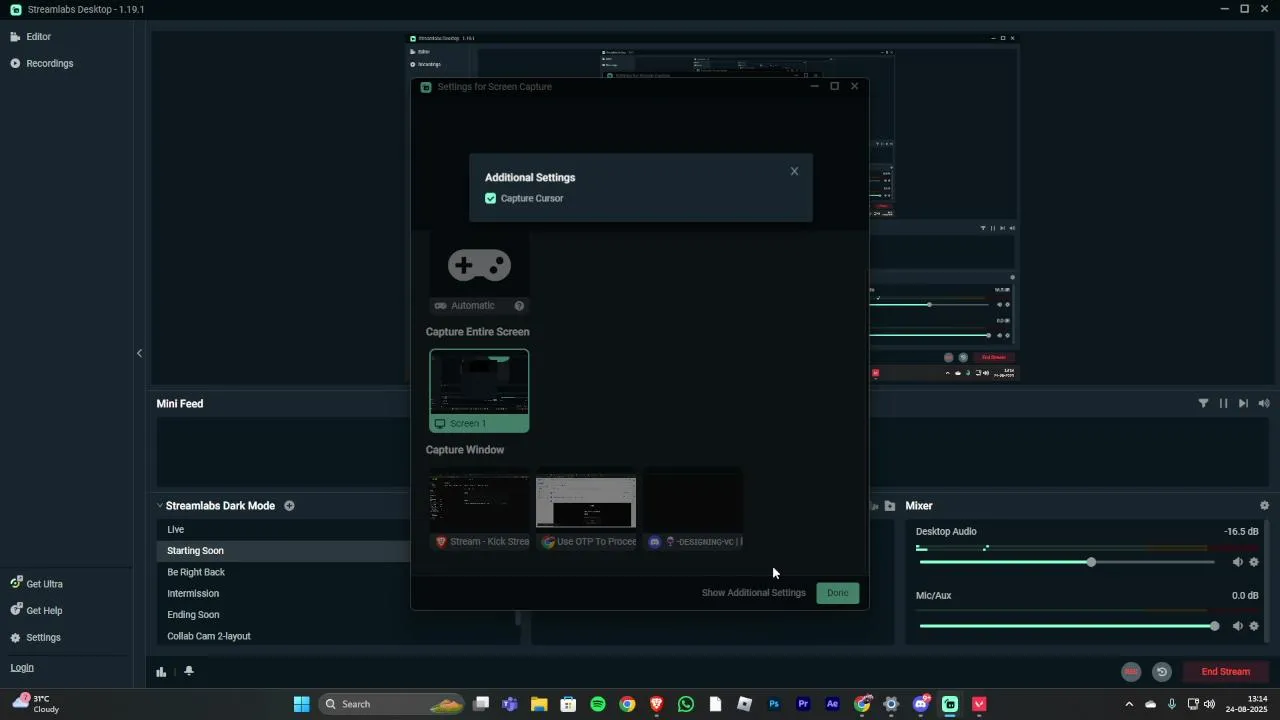Viewport: 1280px width, 720px height.
Task: Select the Screen 1 capture thumbnail
Action: (479, 391)
